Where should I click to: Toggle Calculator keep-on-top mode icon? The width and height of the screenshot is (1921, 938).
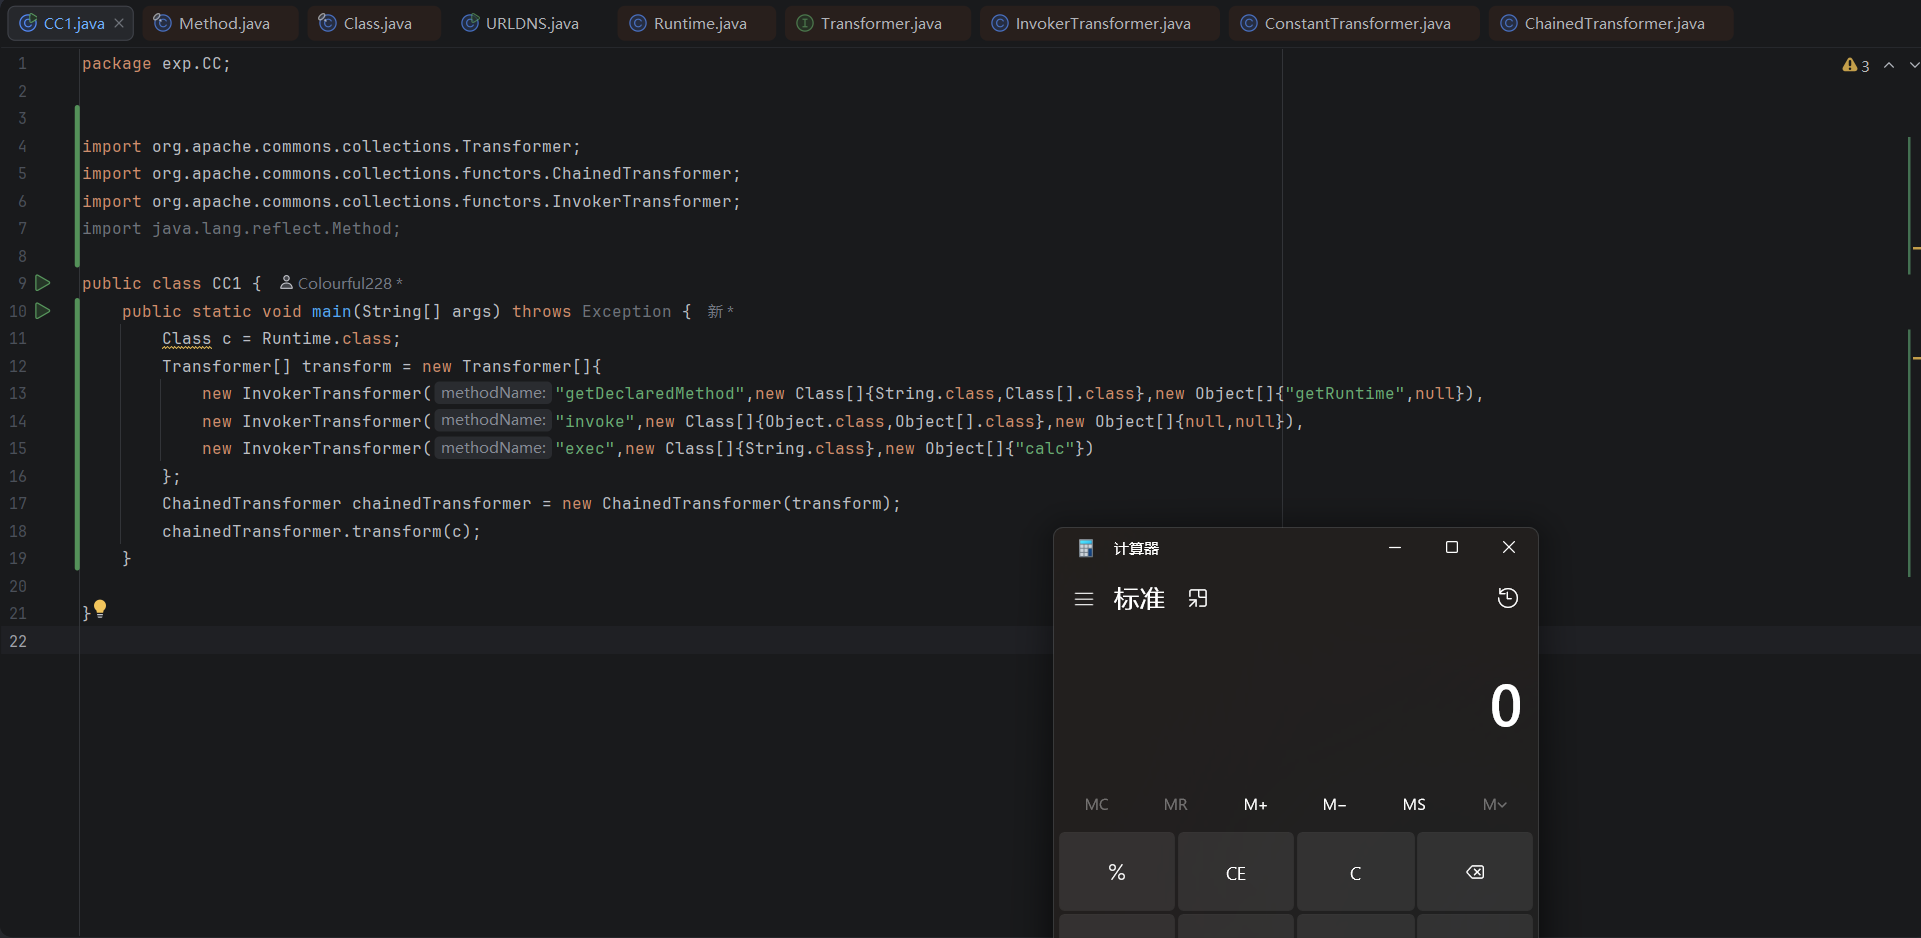(1198, 599)
